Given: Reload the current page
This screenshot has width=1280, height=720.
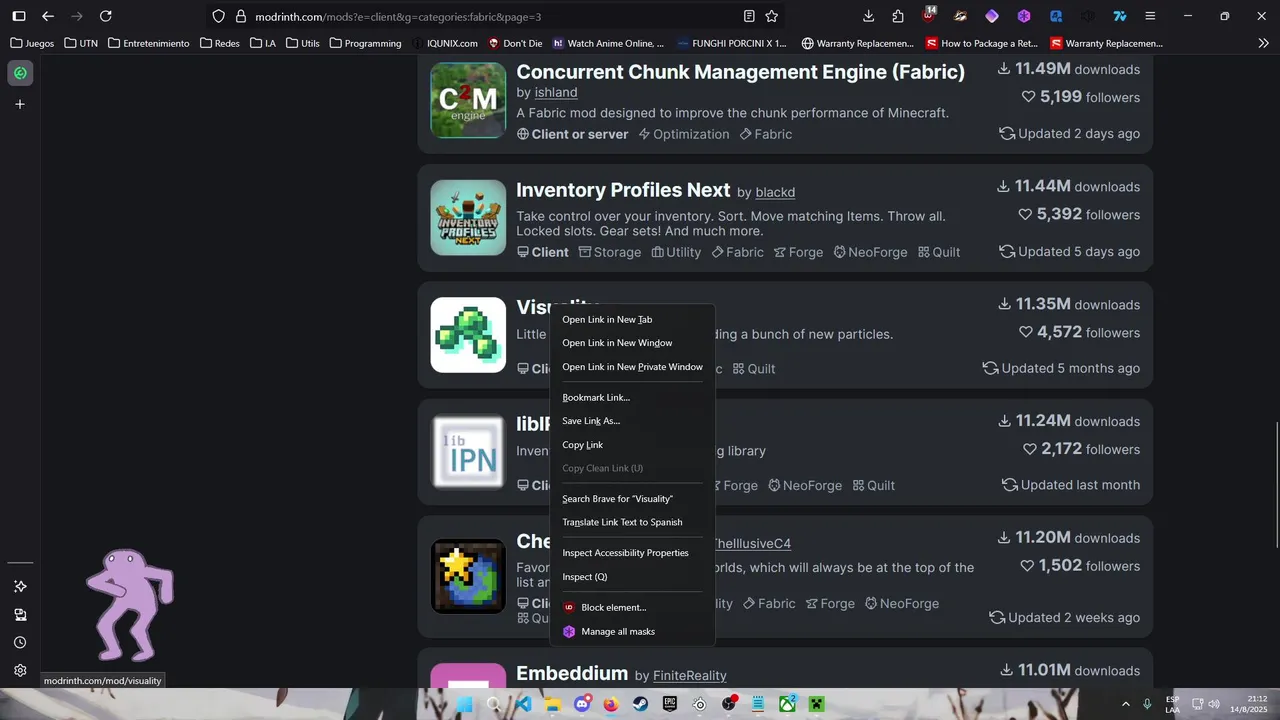Looking at the screenshot, I should coord(106,16).
